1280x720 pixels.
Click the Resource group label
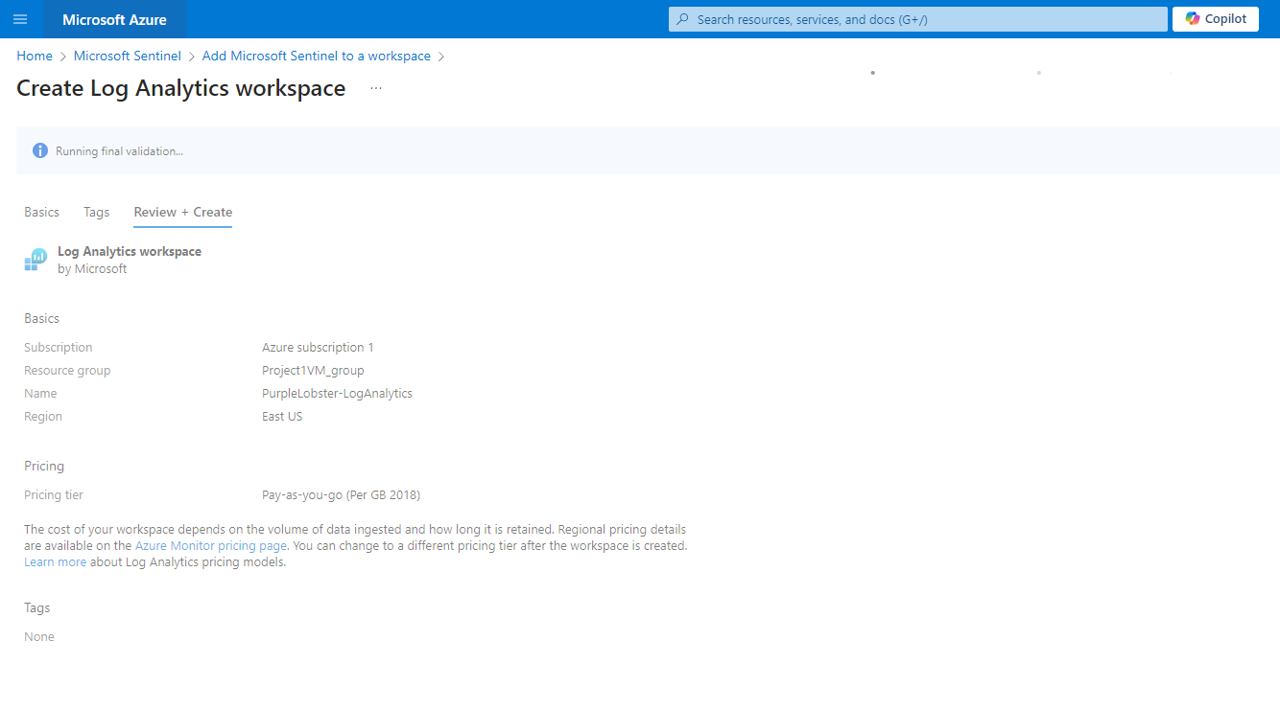click(67, 370)
